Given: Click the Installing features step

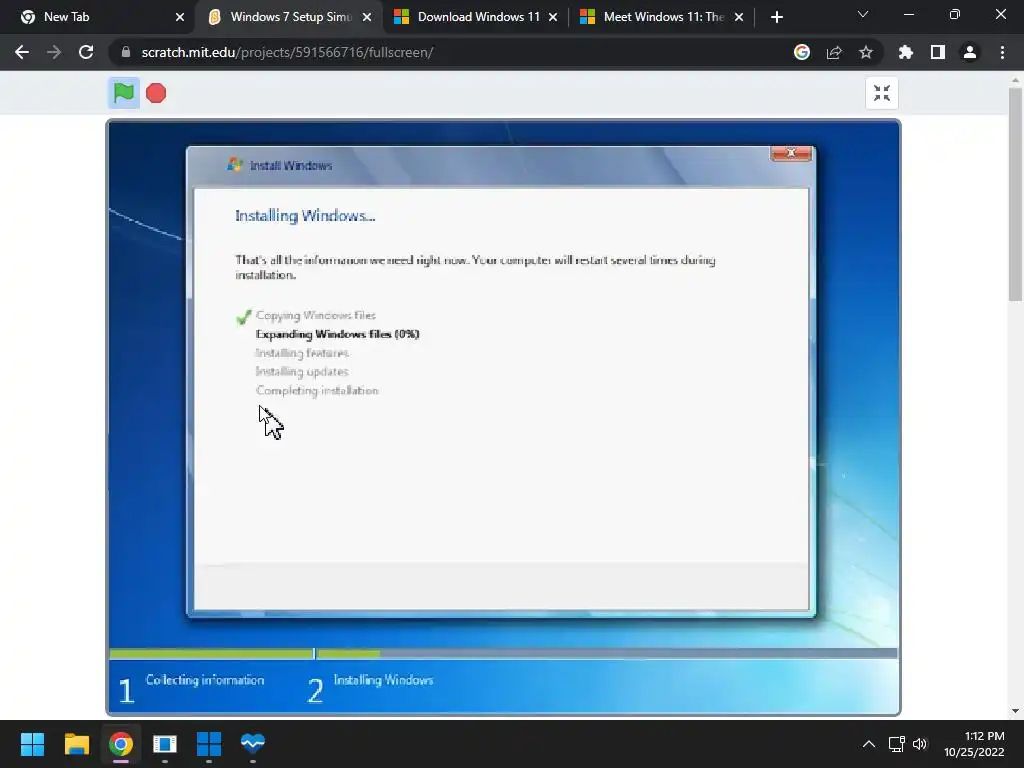Looking at the screenshot, I should 302,353.
